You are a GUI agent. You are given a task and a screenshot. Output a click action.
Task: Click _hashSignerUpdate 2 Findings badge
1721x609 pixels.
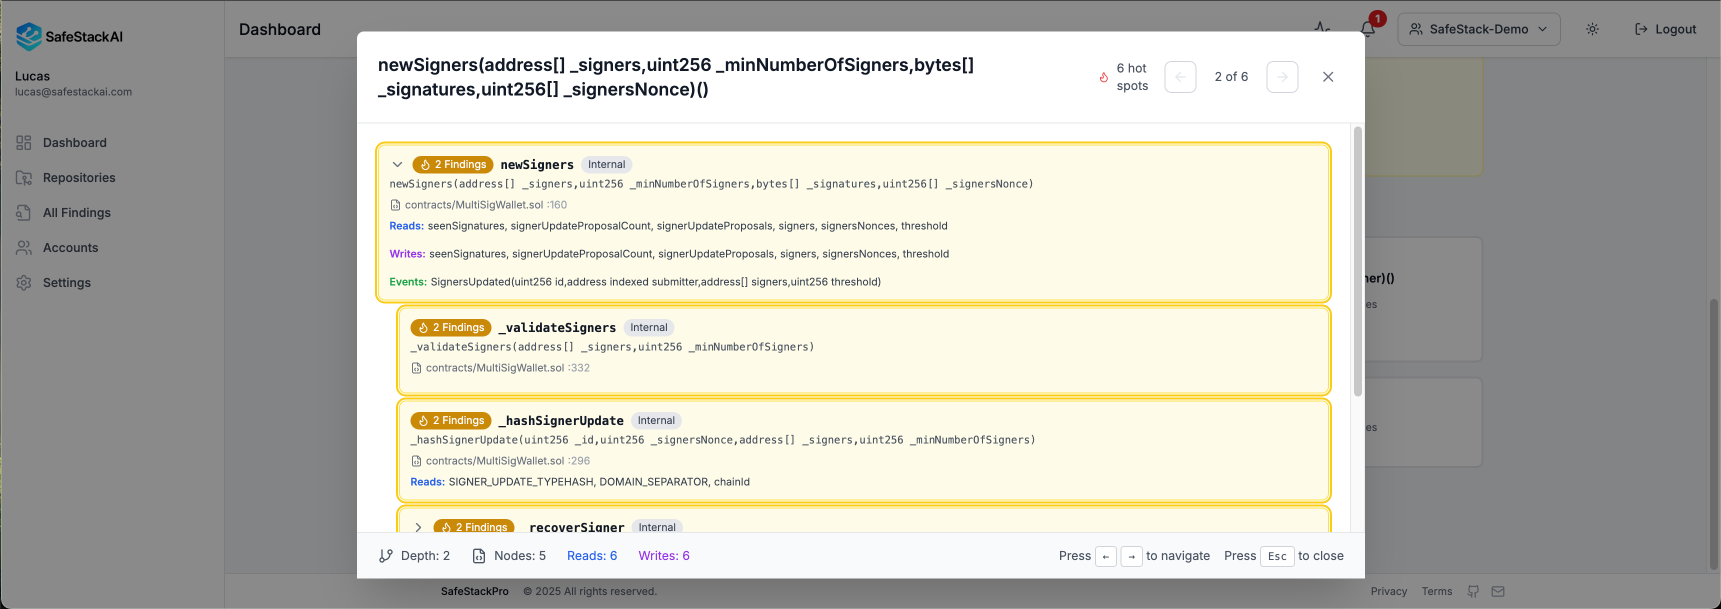[451, 421]
